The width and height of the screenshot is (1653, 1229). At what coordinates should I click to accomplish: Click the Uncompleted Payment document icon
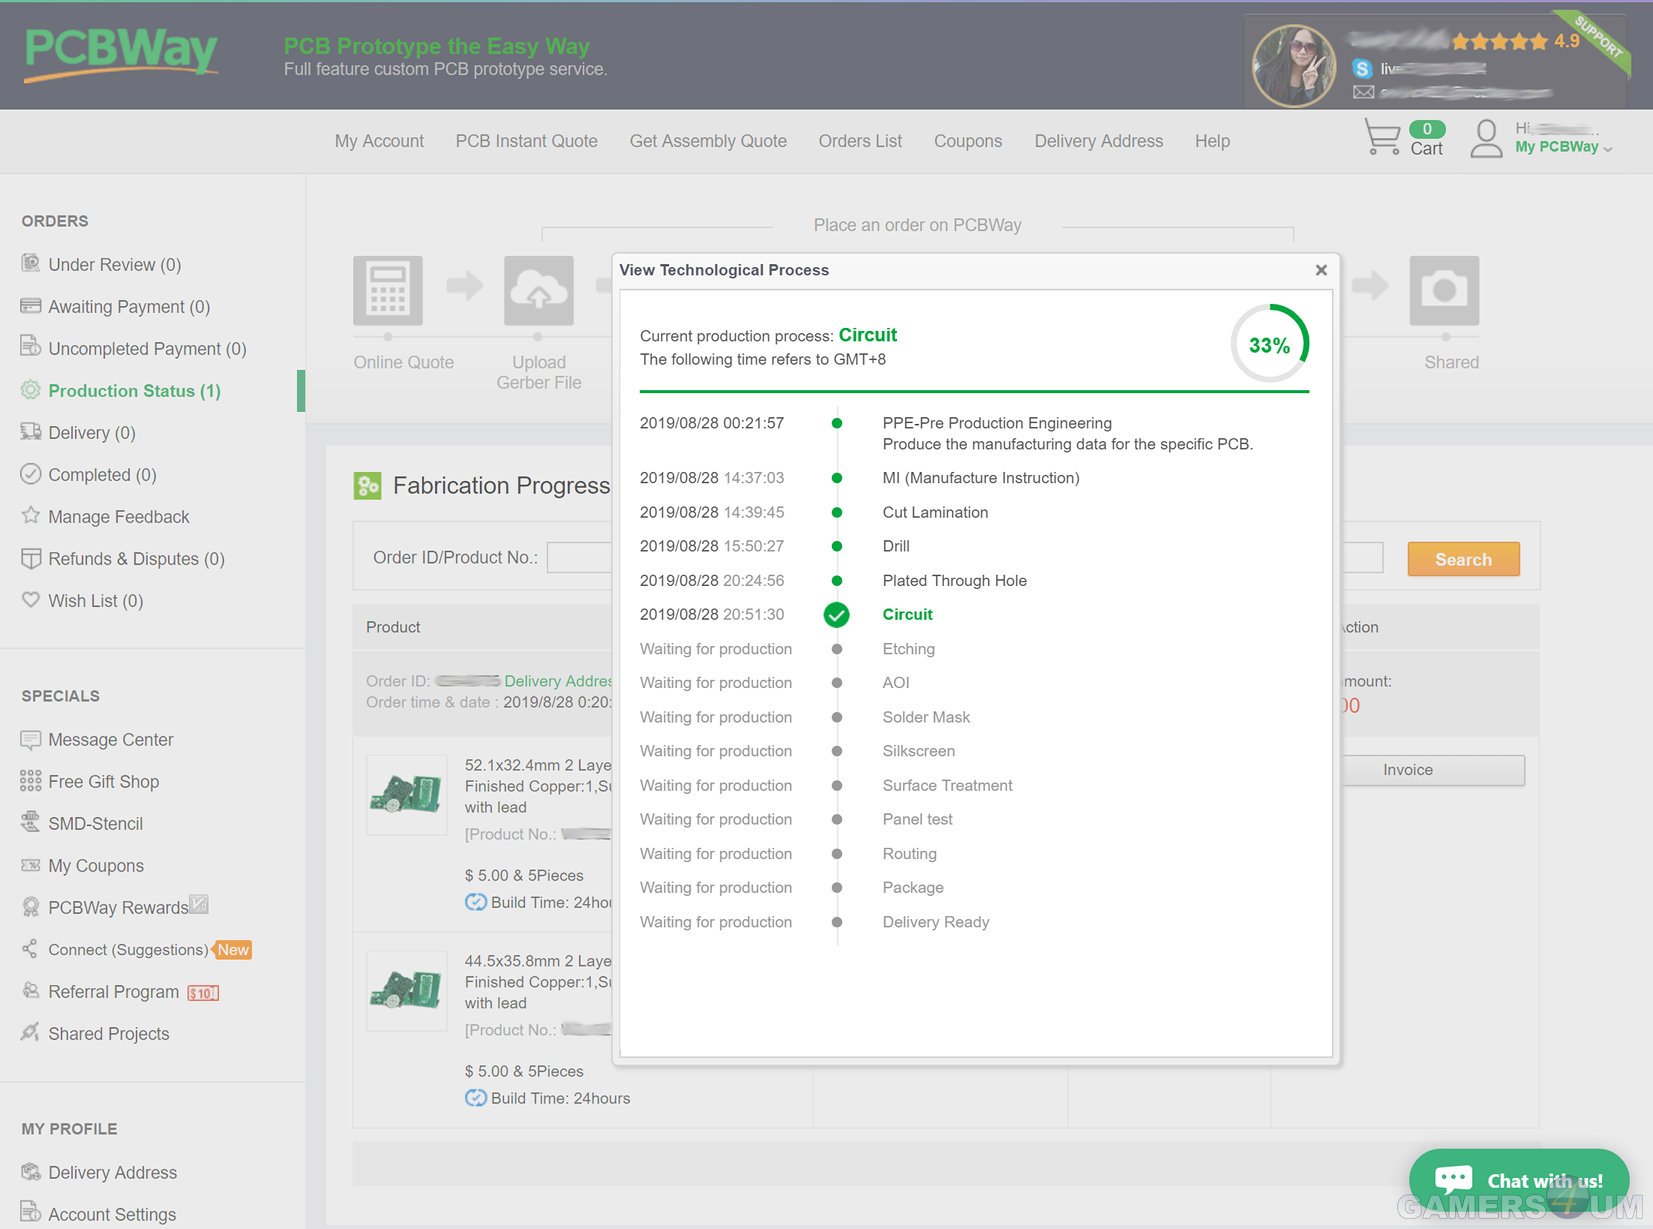point(31,347)
